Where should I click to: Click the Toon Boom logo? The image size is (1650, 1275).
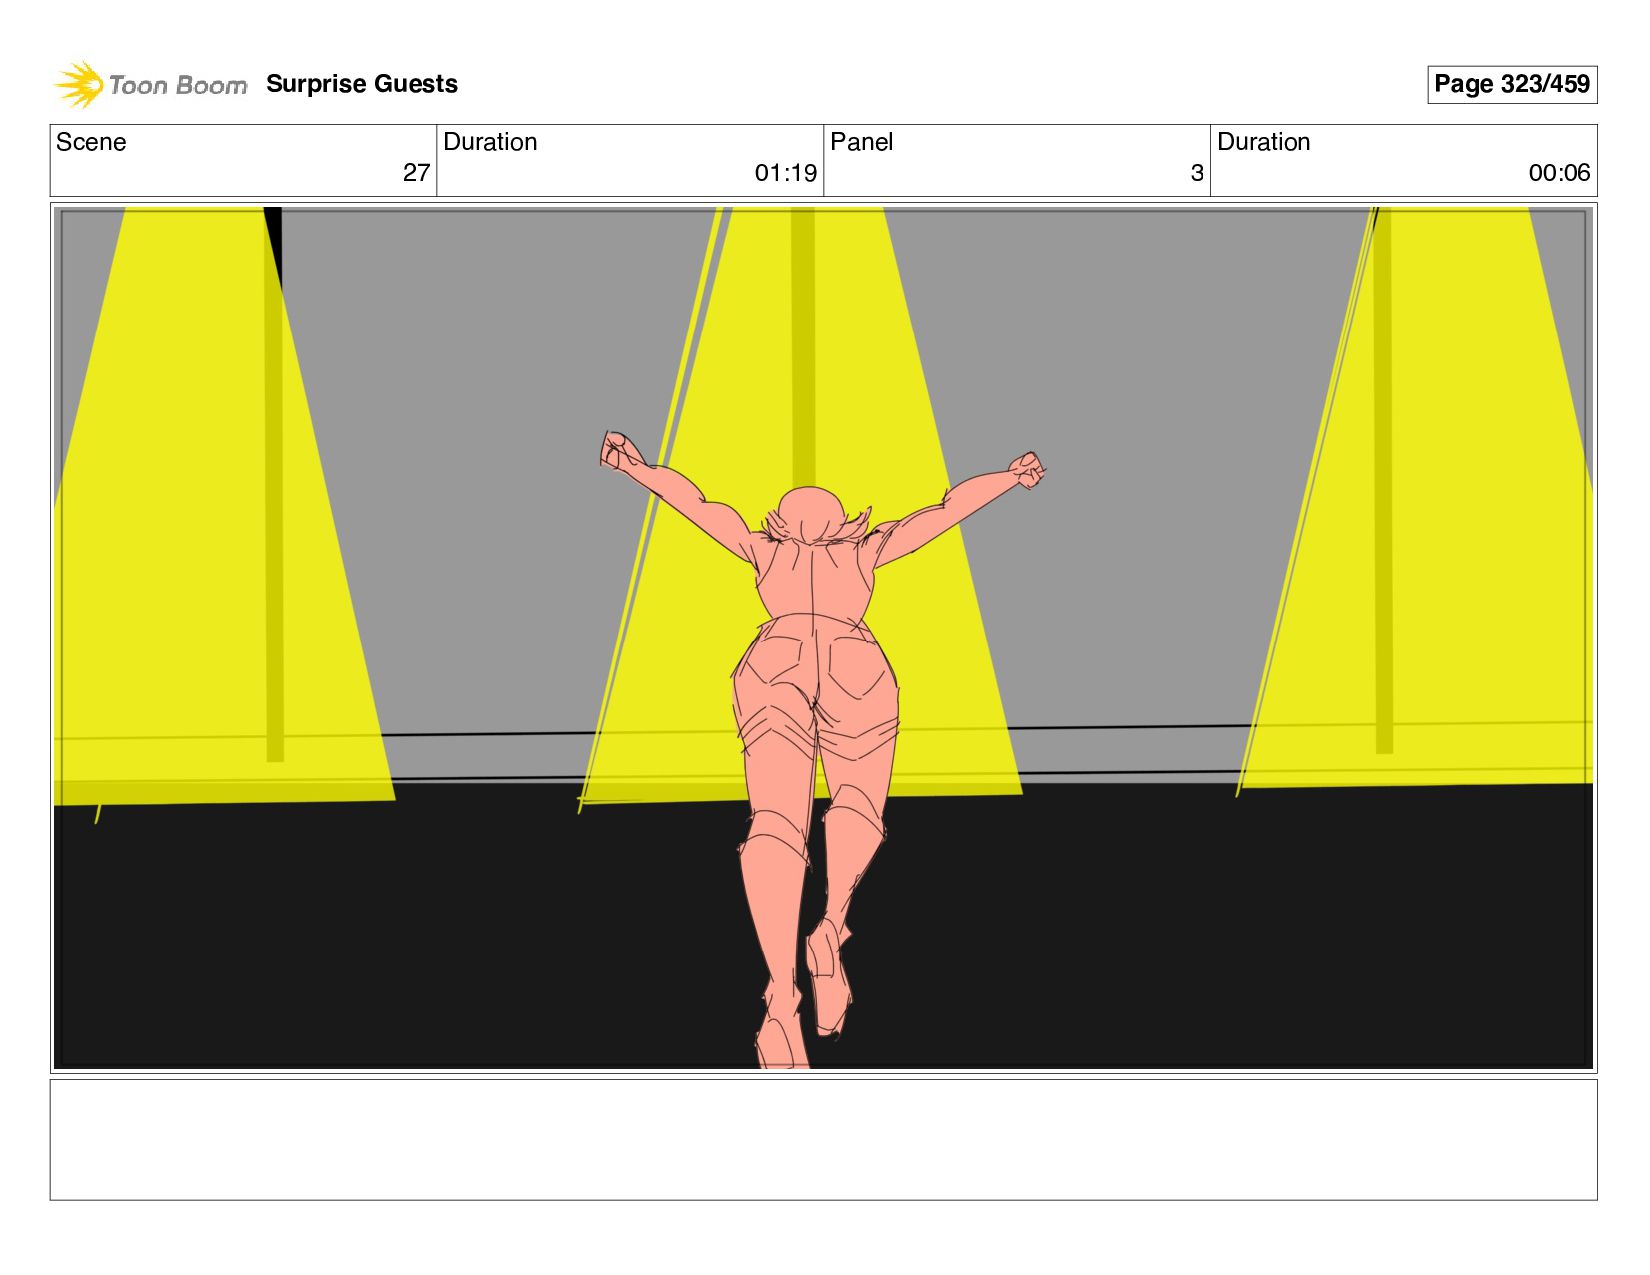point(150,84)
